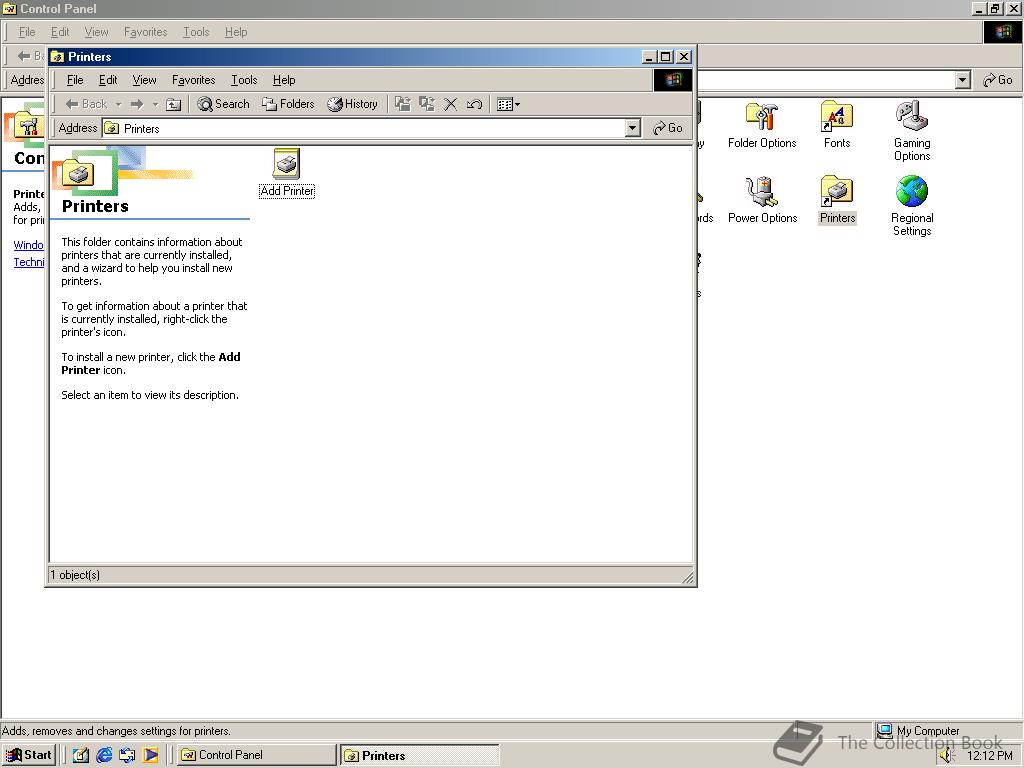
Task: Open File menu in Printers window
Action: click(x=75, y=80)
